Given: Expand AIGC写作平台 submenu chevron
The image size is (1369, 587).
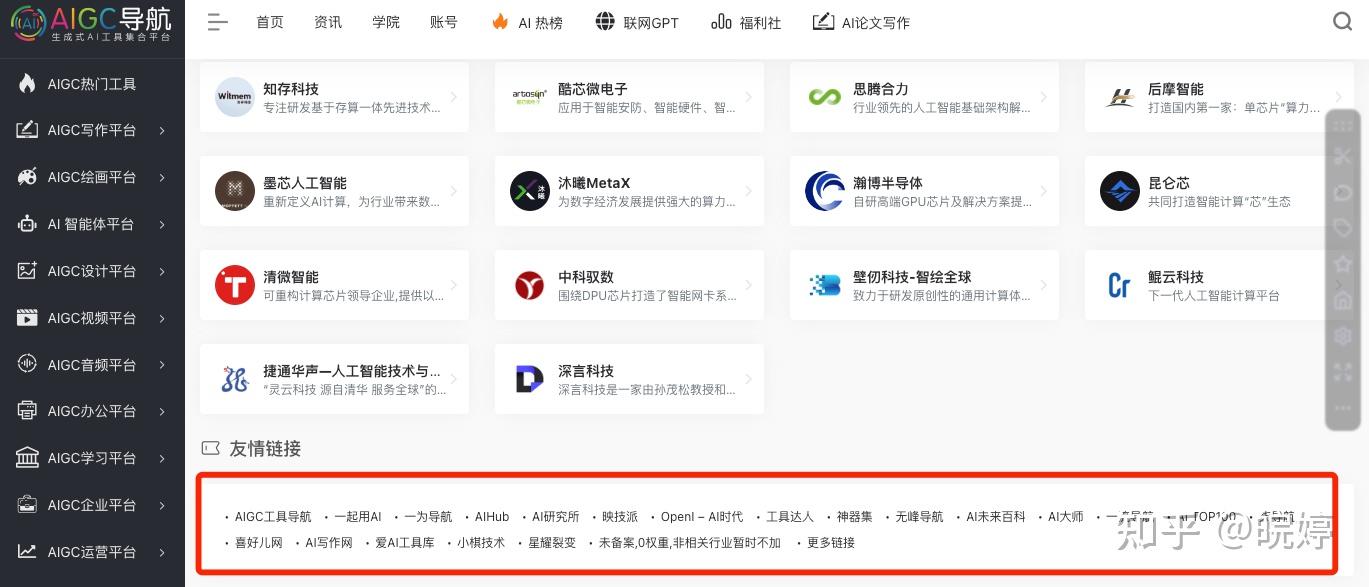Looking at the screenshot, I should pyautogui.click(x=162, y=130).
